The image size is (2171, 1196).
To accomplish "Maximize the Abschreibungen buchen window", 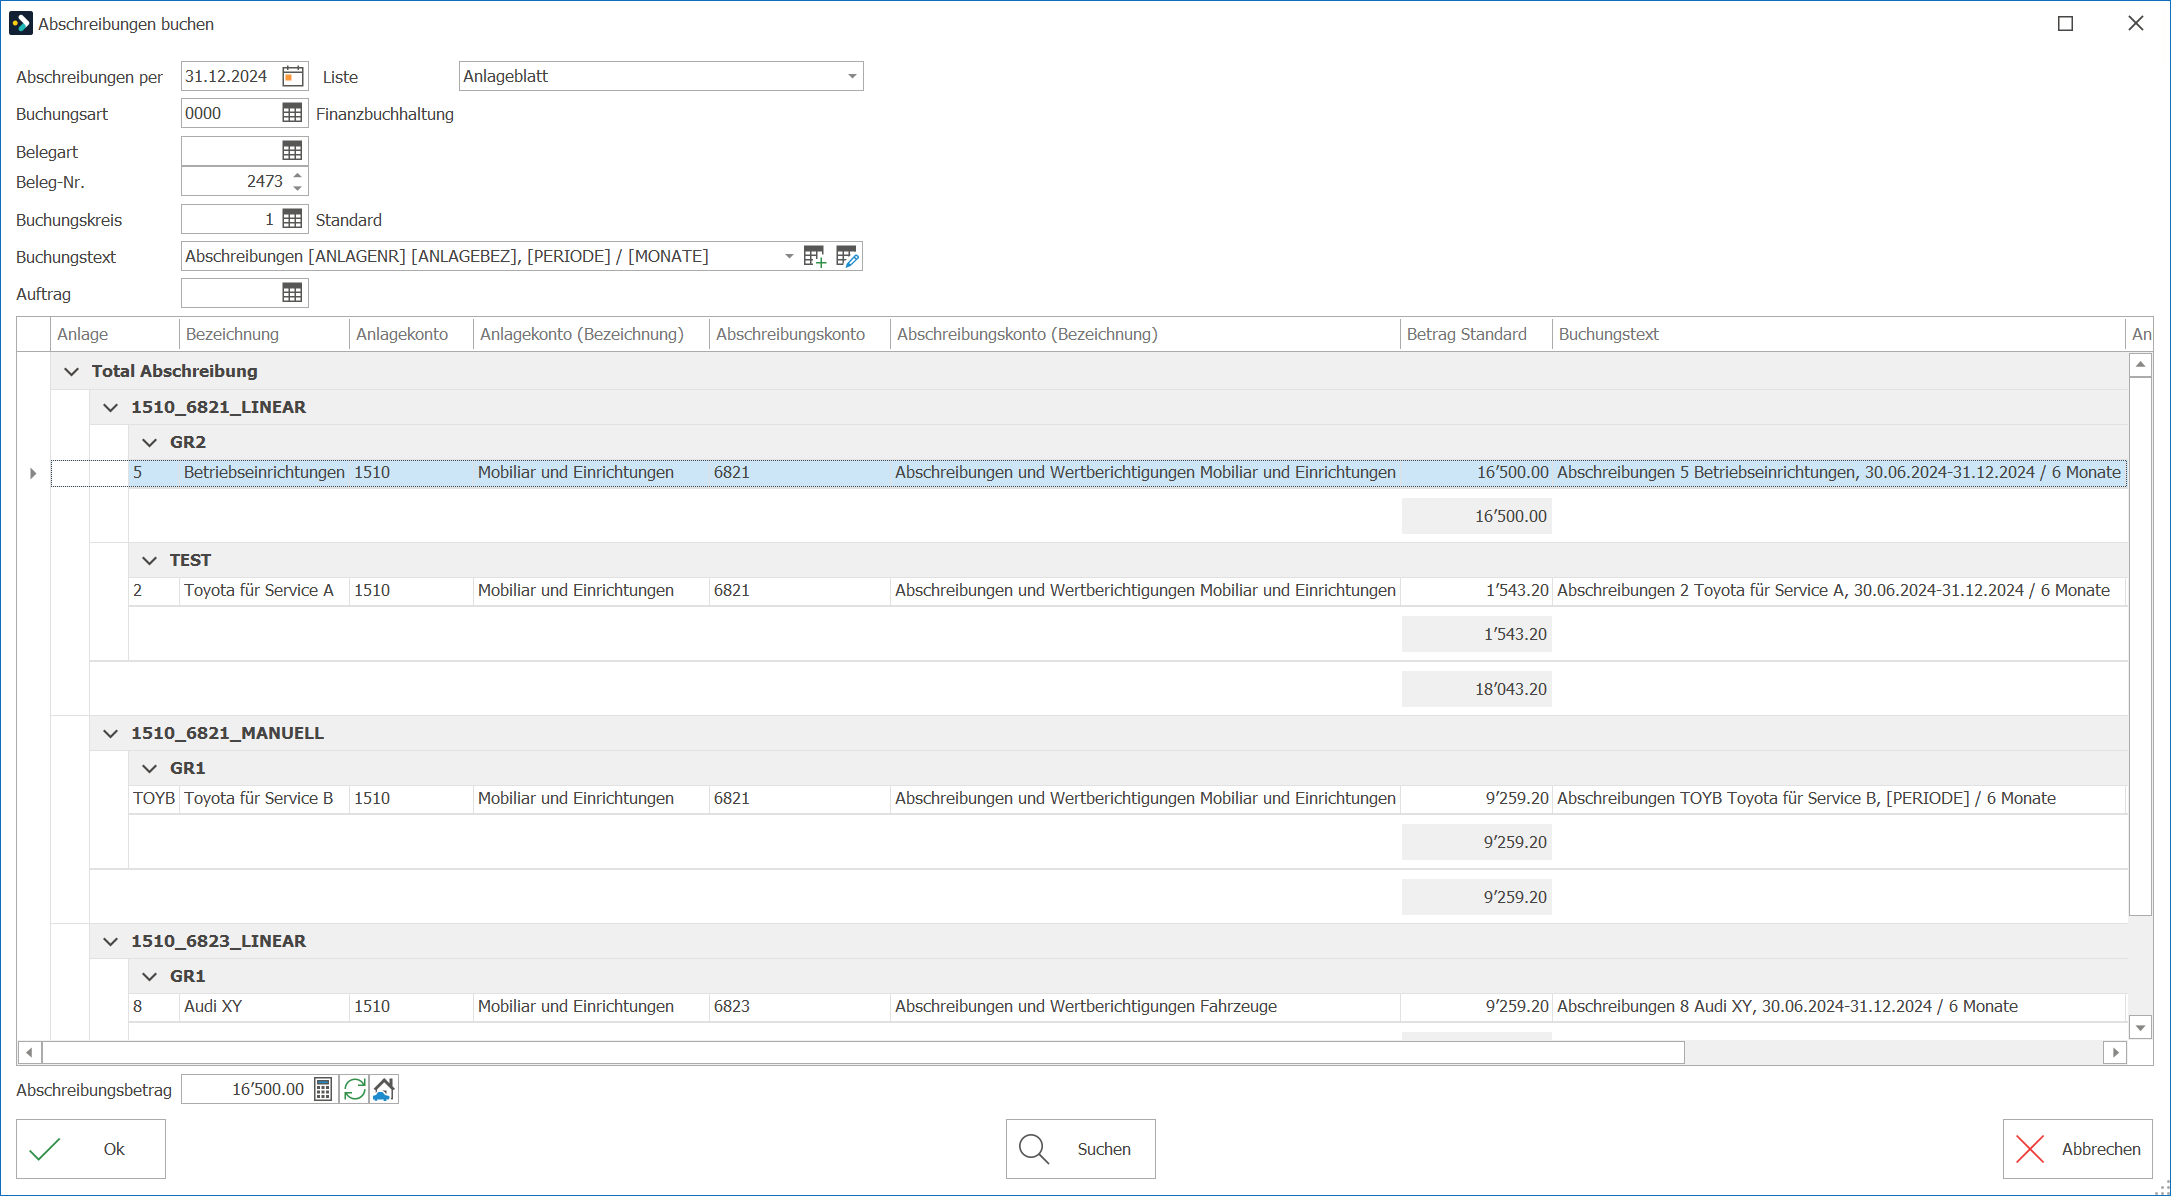I will (x=2065, y=23).
